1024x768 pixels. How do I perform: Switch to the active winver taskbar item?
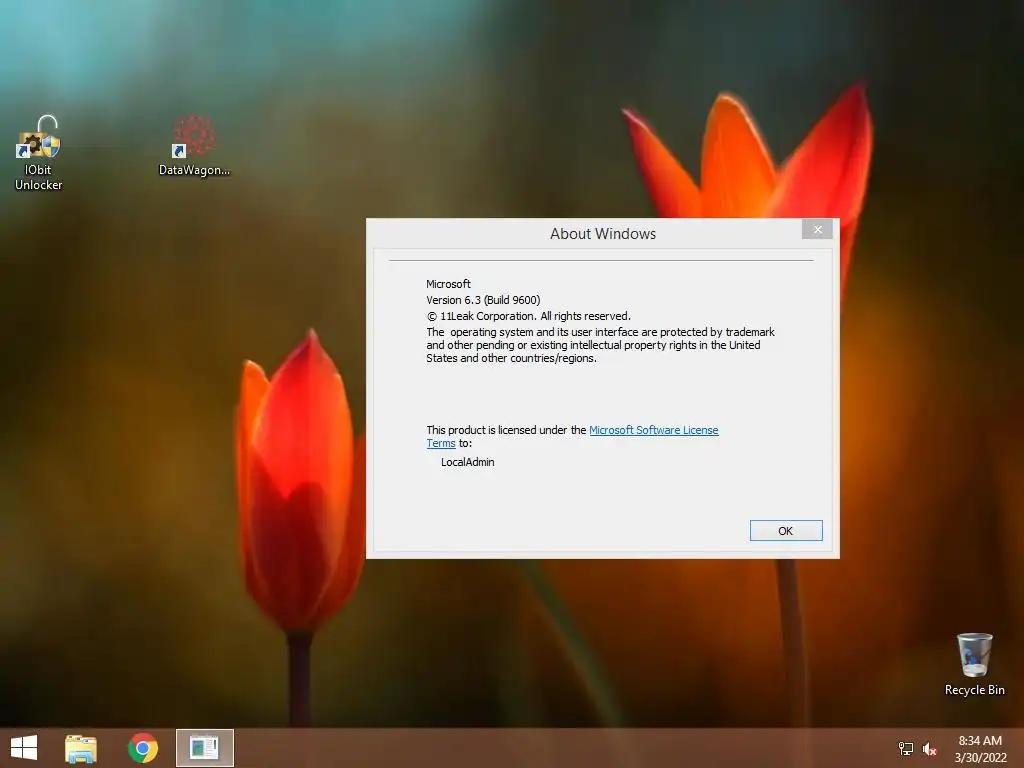pyautogui.click(x=204, y=748)
